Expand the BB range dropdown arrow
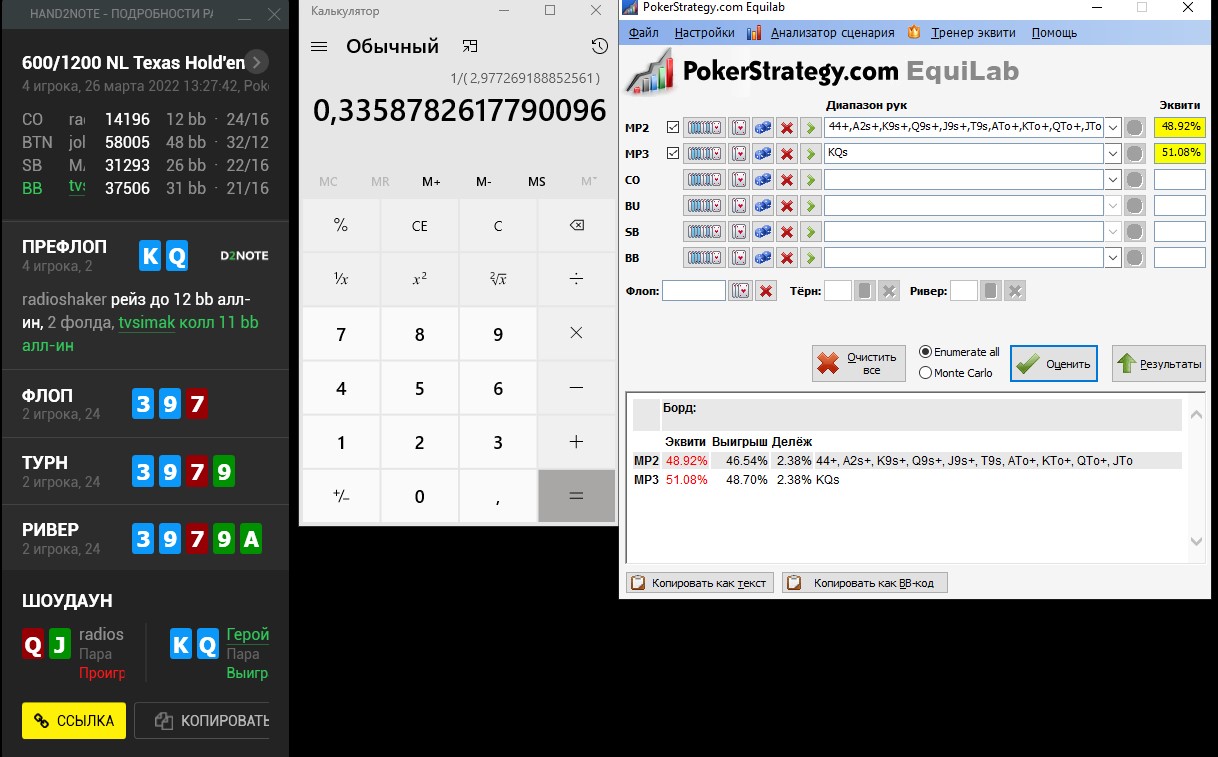The image size is (1218, 757). pyautogui.click(x=1112, y=258)
